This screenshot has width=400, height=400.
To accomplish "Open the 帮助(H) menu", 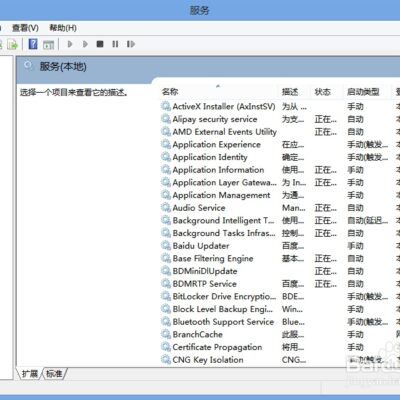I will [63, 28].
